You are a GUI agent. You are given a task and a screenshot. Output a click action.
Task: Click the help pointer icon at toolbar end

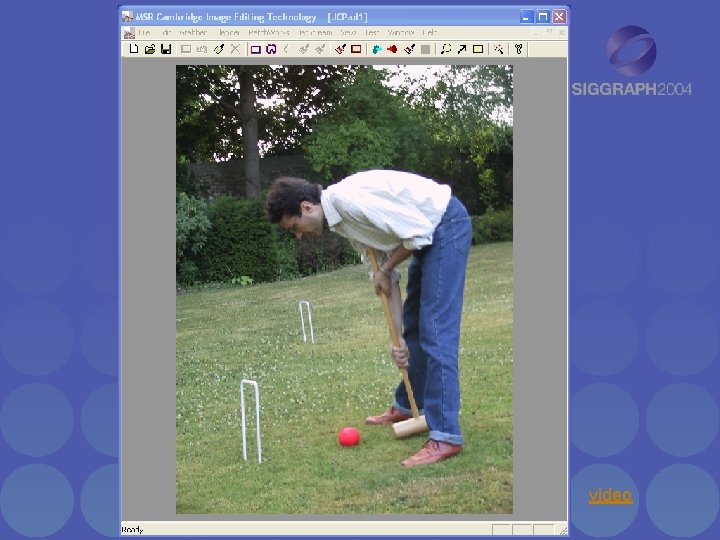[x=518, y=49]
